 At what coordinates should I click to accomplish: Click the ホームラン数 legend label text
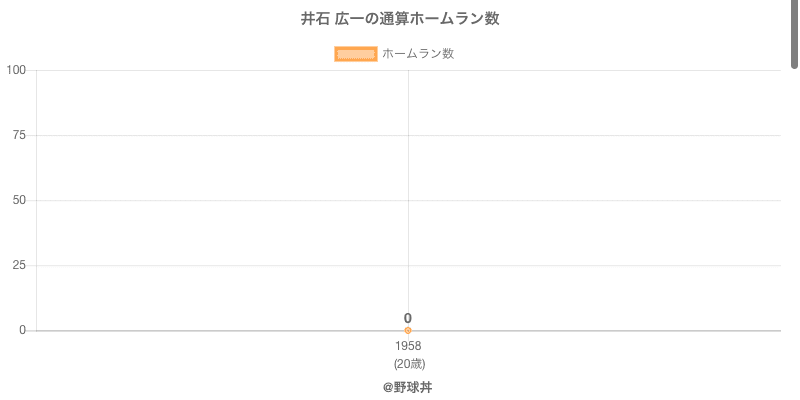pyautogui.click(x=418, y=54)
